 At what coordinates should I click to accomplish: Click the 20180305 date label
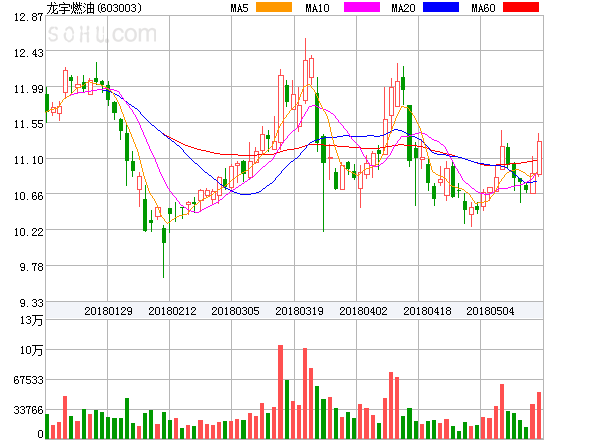(x=235, y=311)
